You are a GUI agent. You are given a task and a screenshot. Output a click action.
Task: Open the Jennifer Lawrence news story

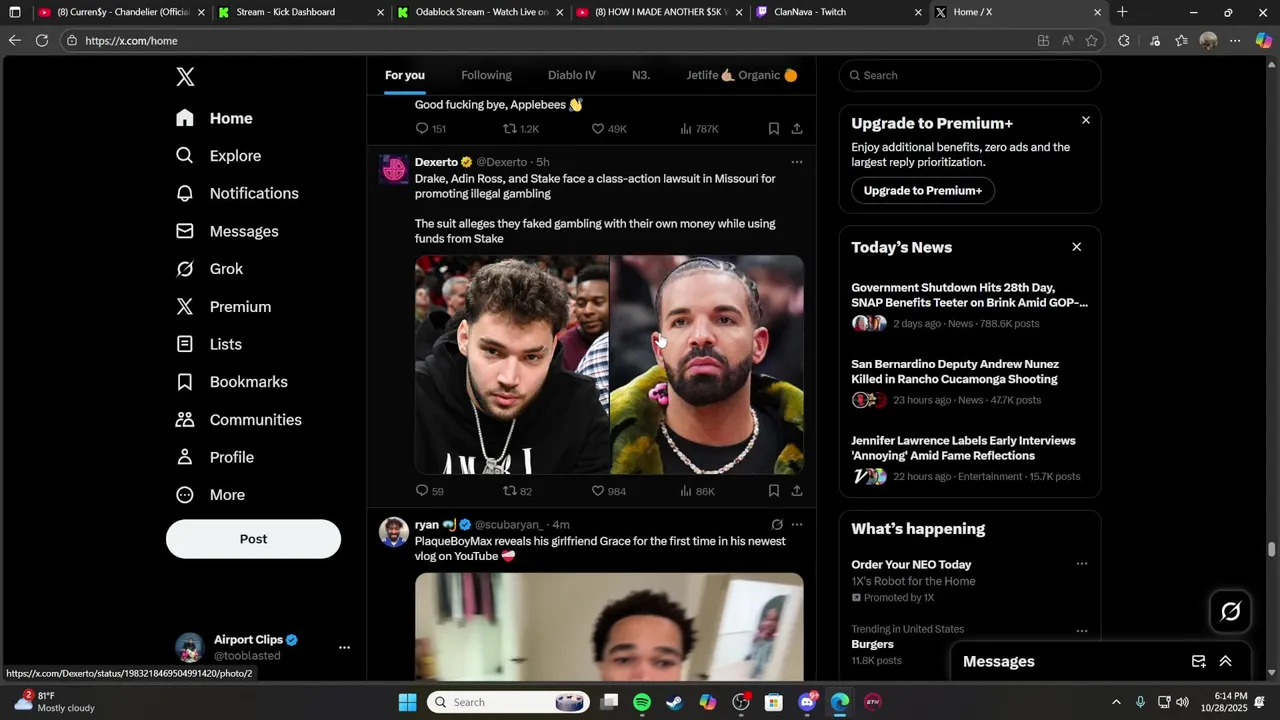click(x=970, y=458)
